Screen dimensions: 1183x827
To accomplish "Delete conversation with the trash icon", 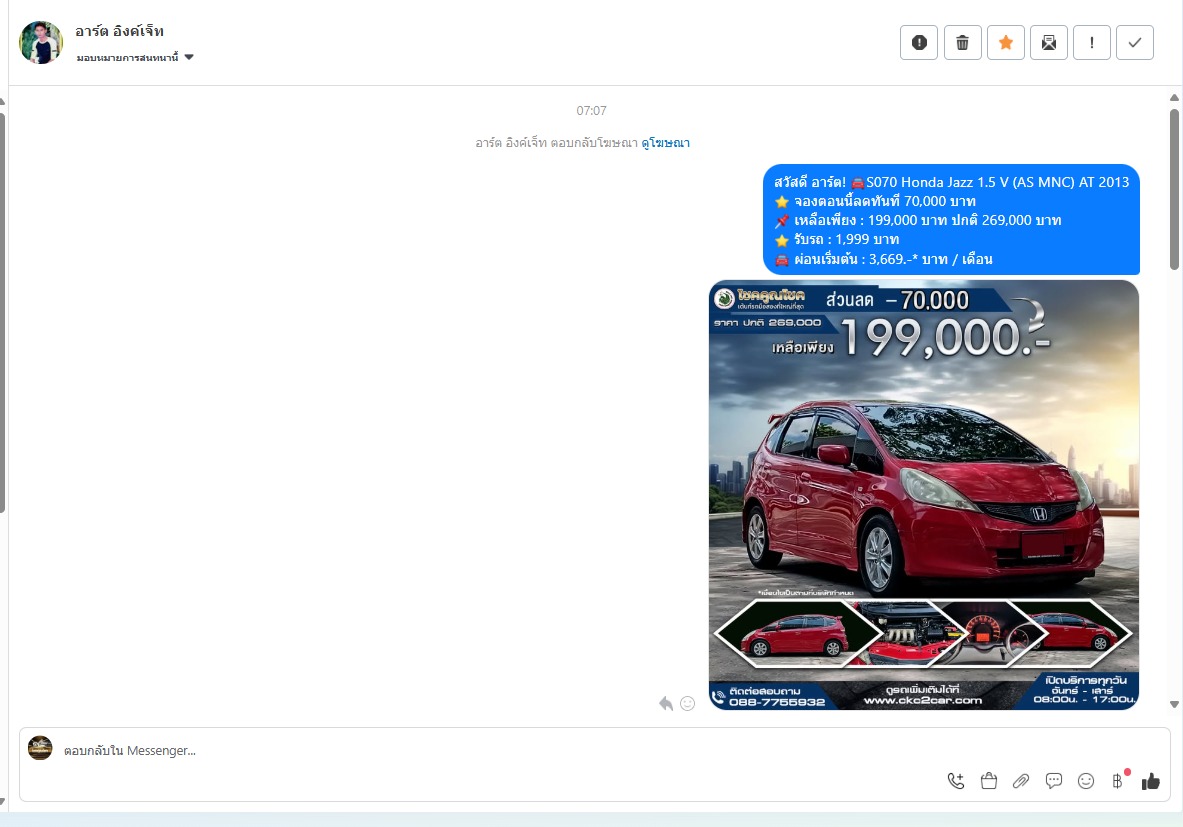I will click(x=963, y=42).
